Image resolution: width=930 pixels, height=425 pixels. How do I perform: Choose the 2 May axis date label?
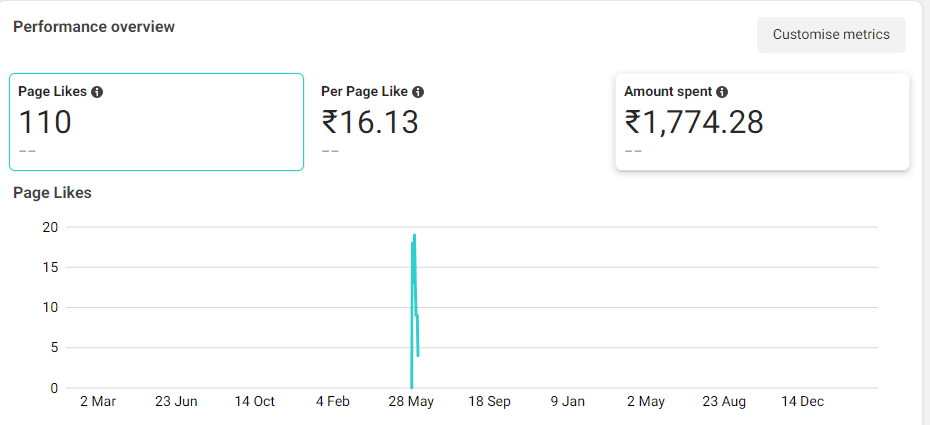(x=646, y=401)
